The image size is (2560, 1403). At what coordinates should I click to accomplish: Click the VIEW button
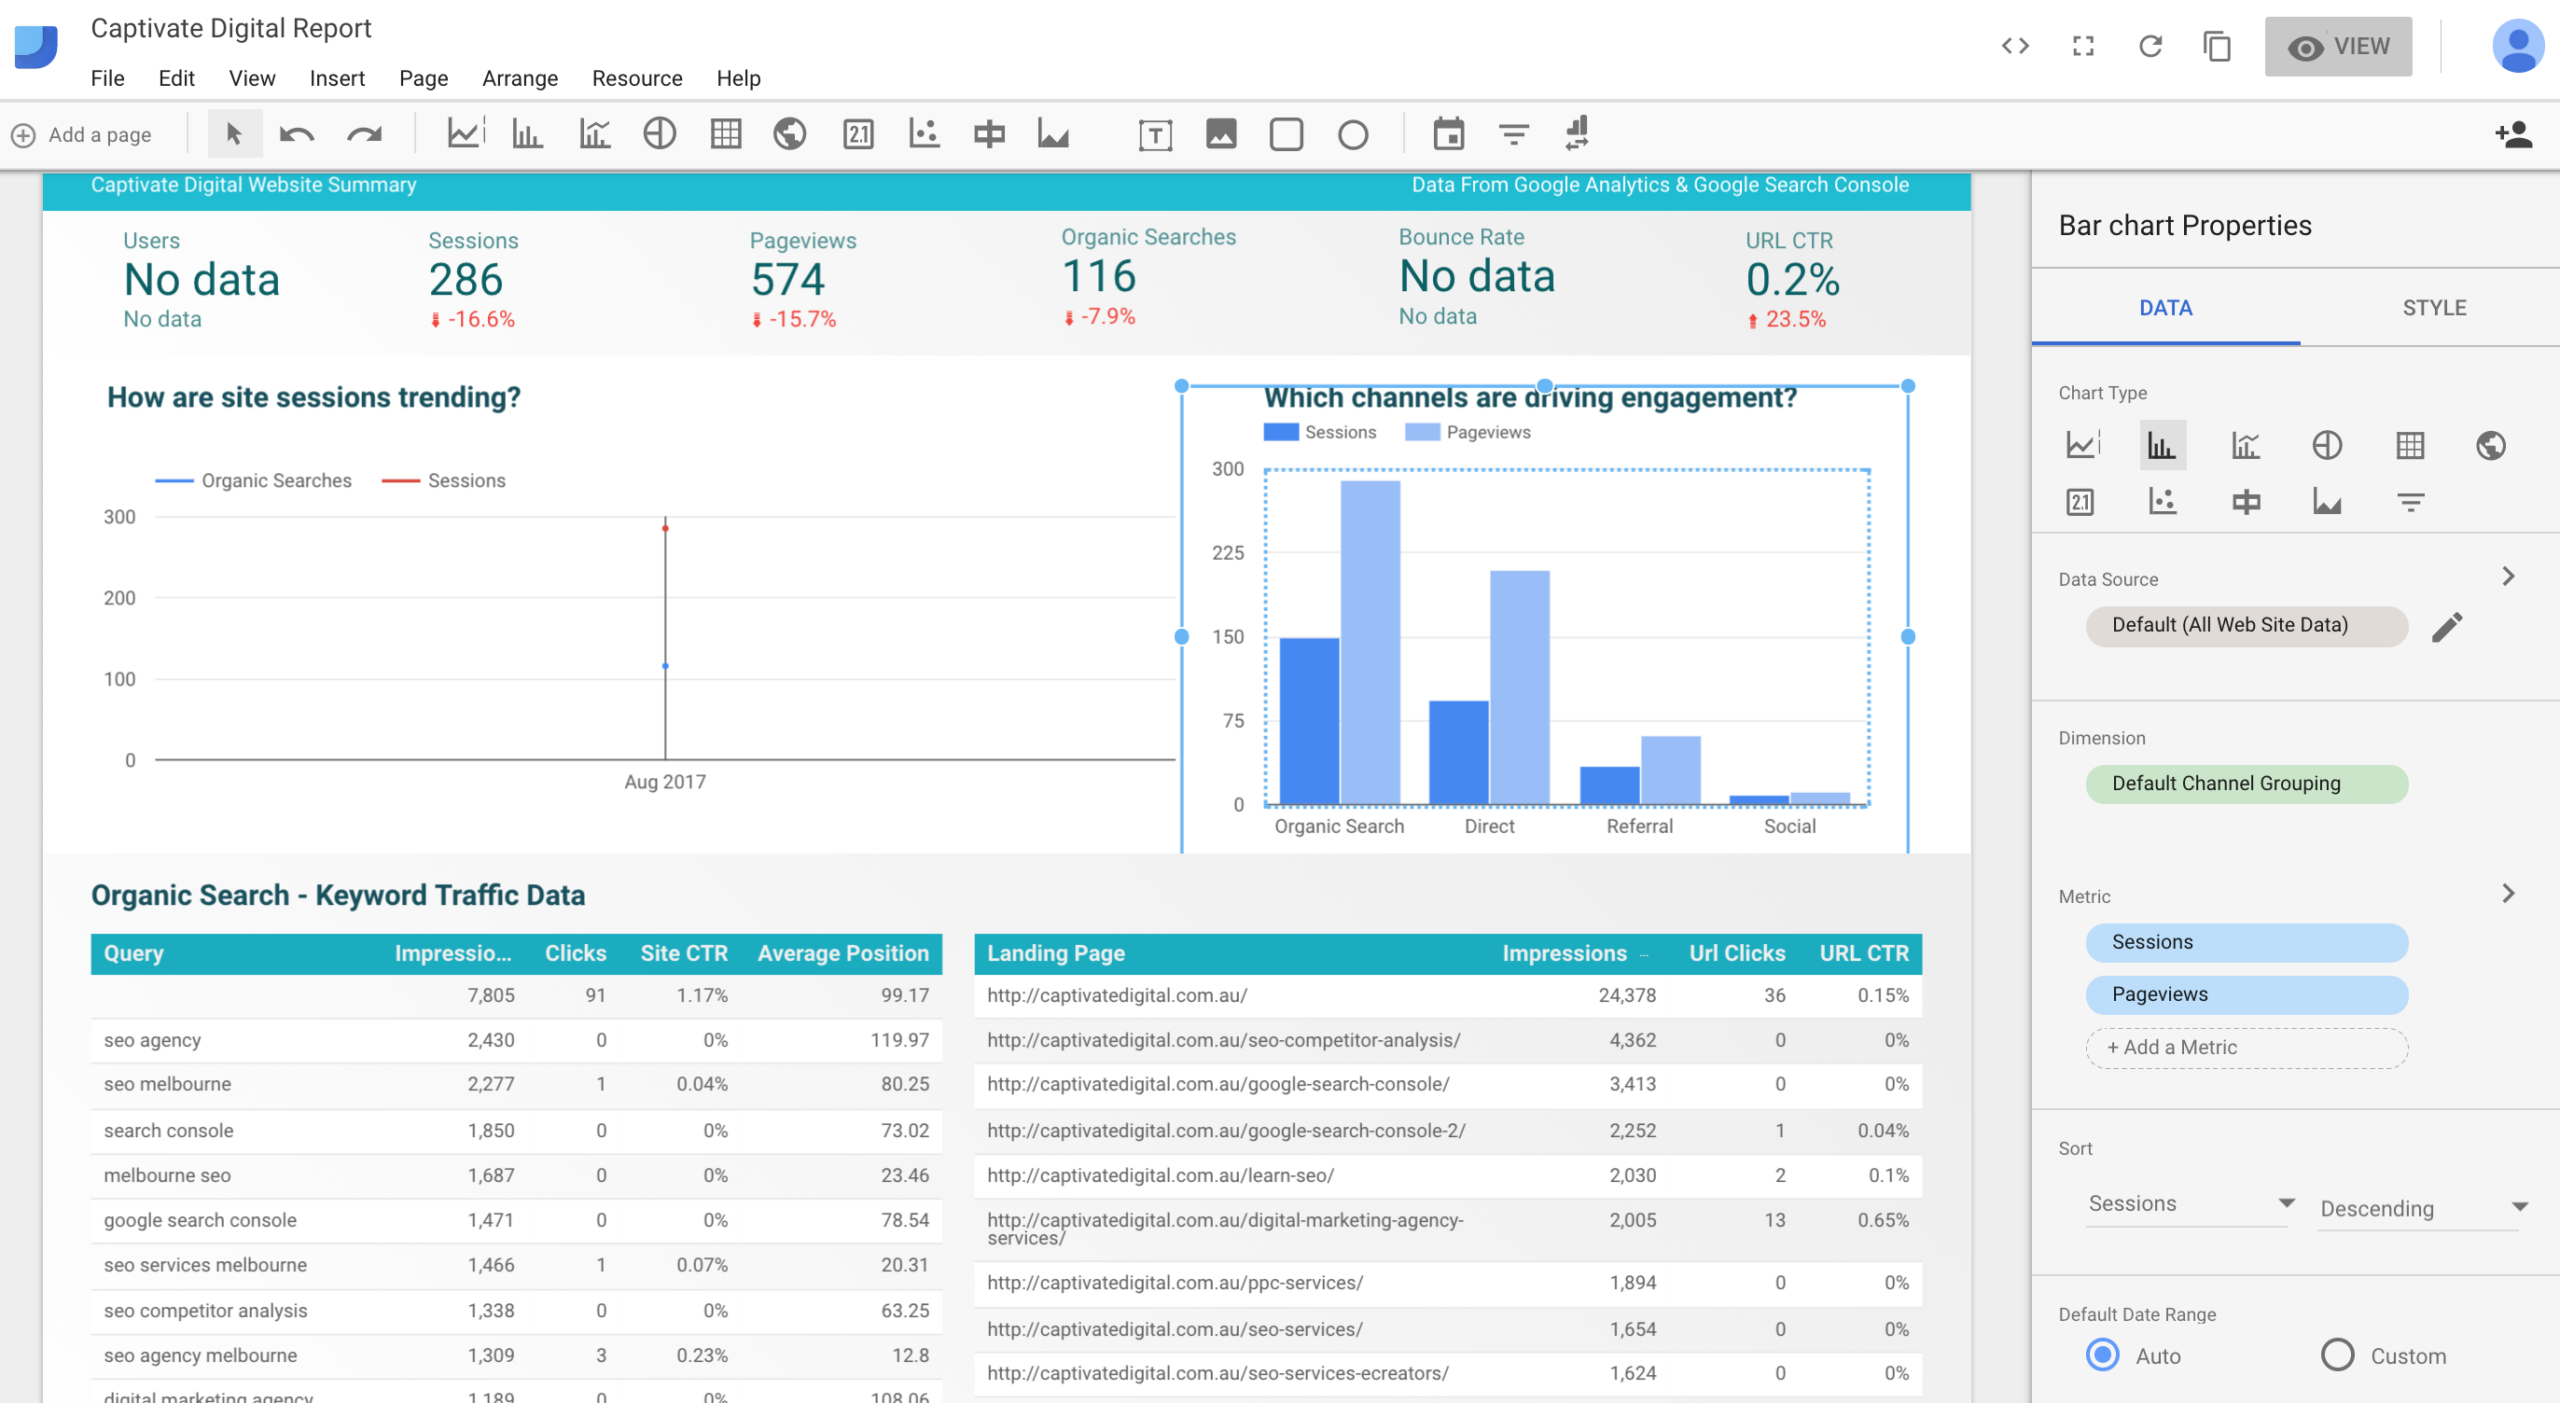coord(2338,46)
